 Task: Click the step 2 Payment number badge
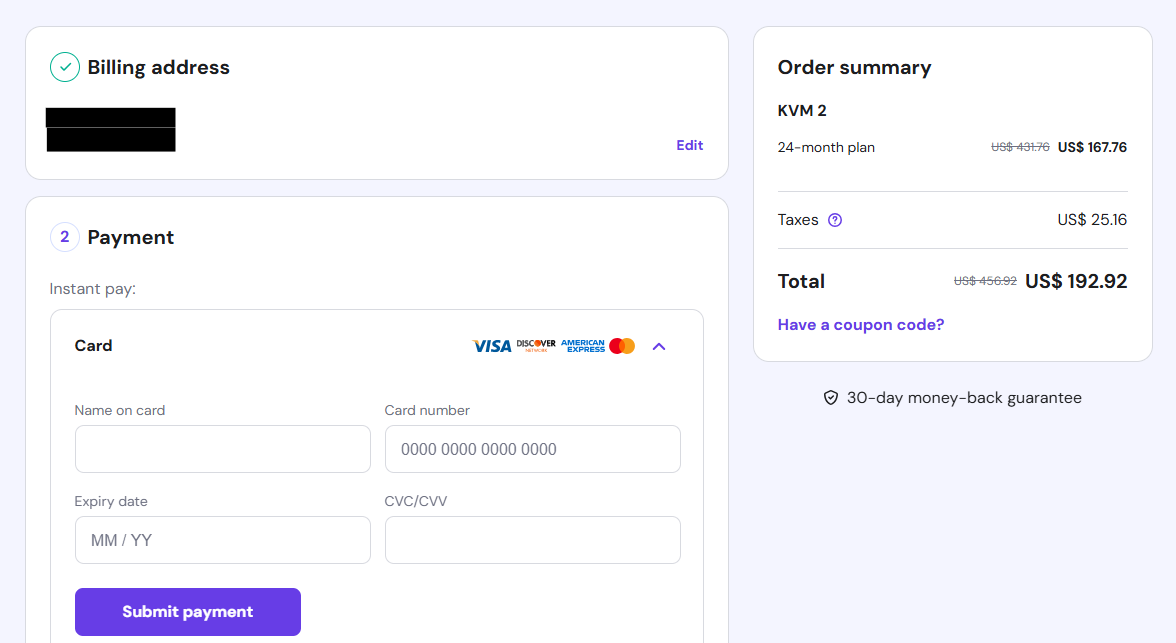tap(65, 237)
